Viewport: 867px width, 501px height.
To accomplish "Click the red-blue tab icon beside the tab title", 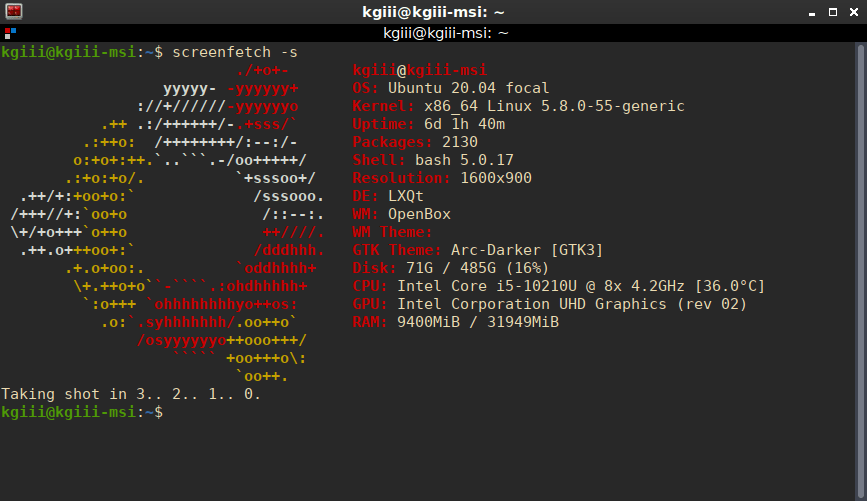I will pos(10,34).
